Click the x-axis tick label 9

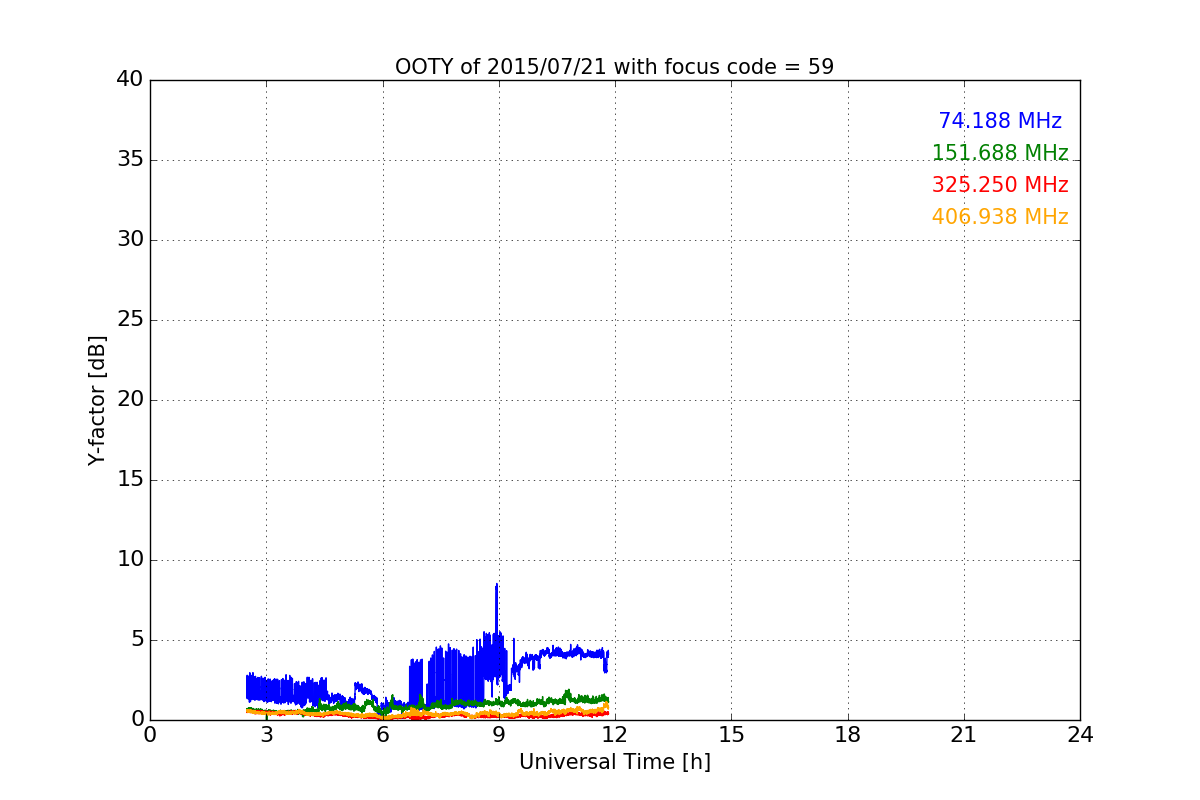[x=499, y=734]
